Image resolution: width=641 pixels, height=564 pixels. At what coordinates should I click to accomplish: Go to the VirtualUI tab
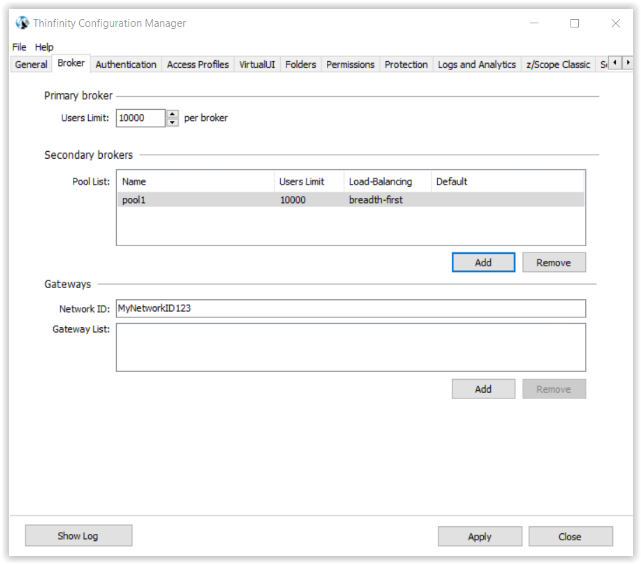point(257,65)
